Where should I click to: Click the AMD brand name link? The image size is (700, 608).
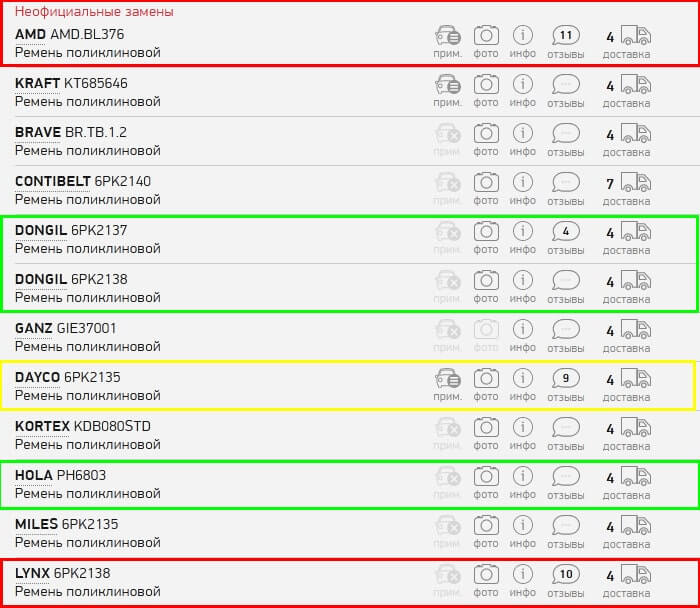pos(30,35)
